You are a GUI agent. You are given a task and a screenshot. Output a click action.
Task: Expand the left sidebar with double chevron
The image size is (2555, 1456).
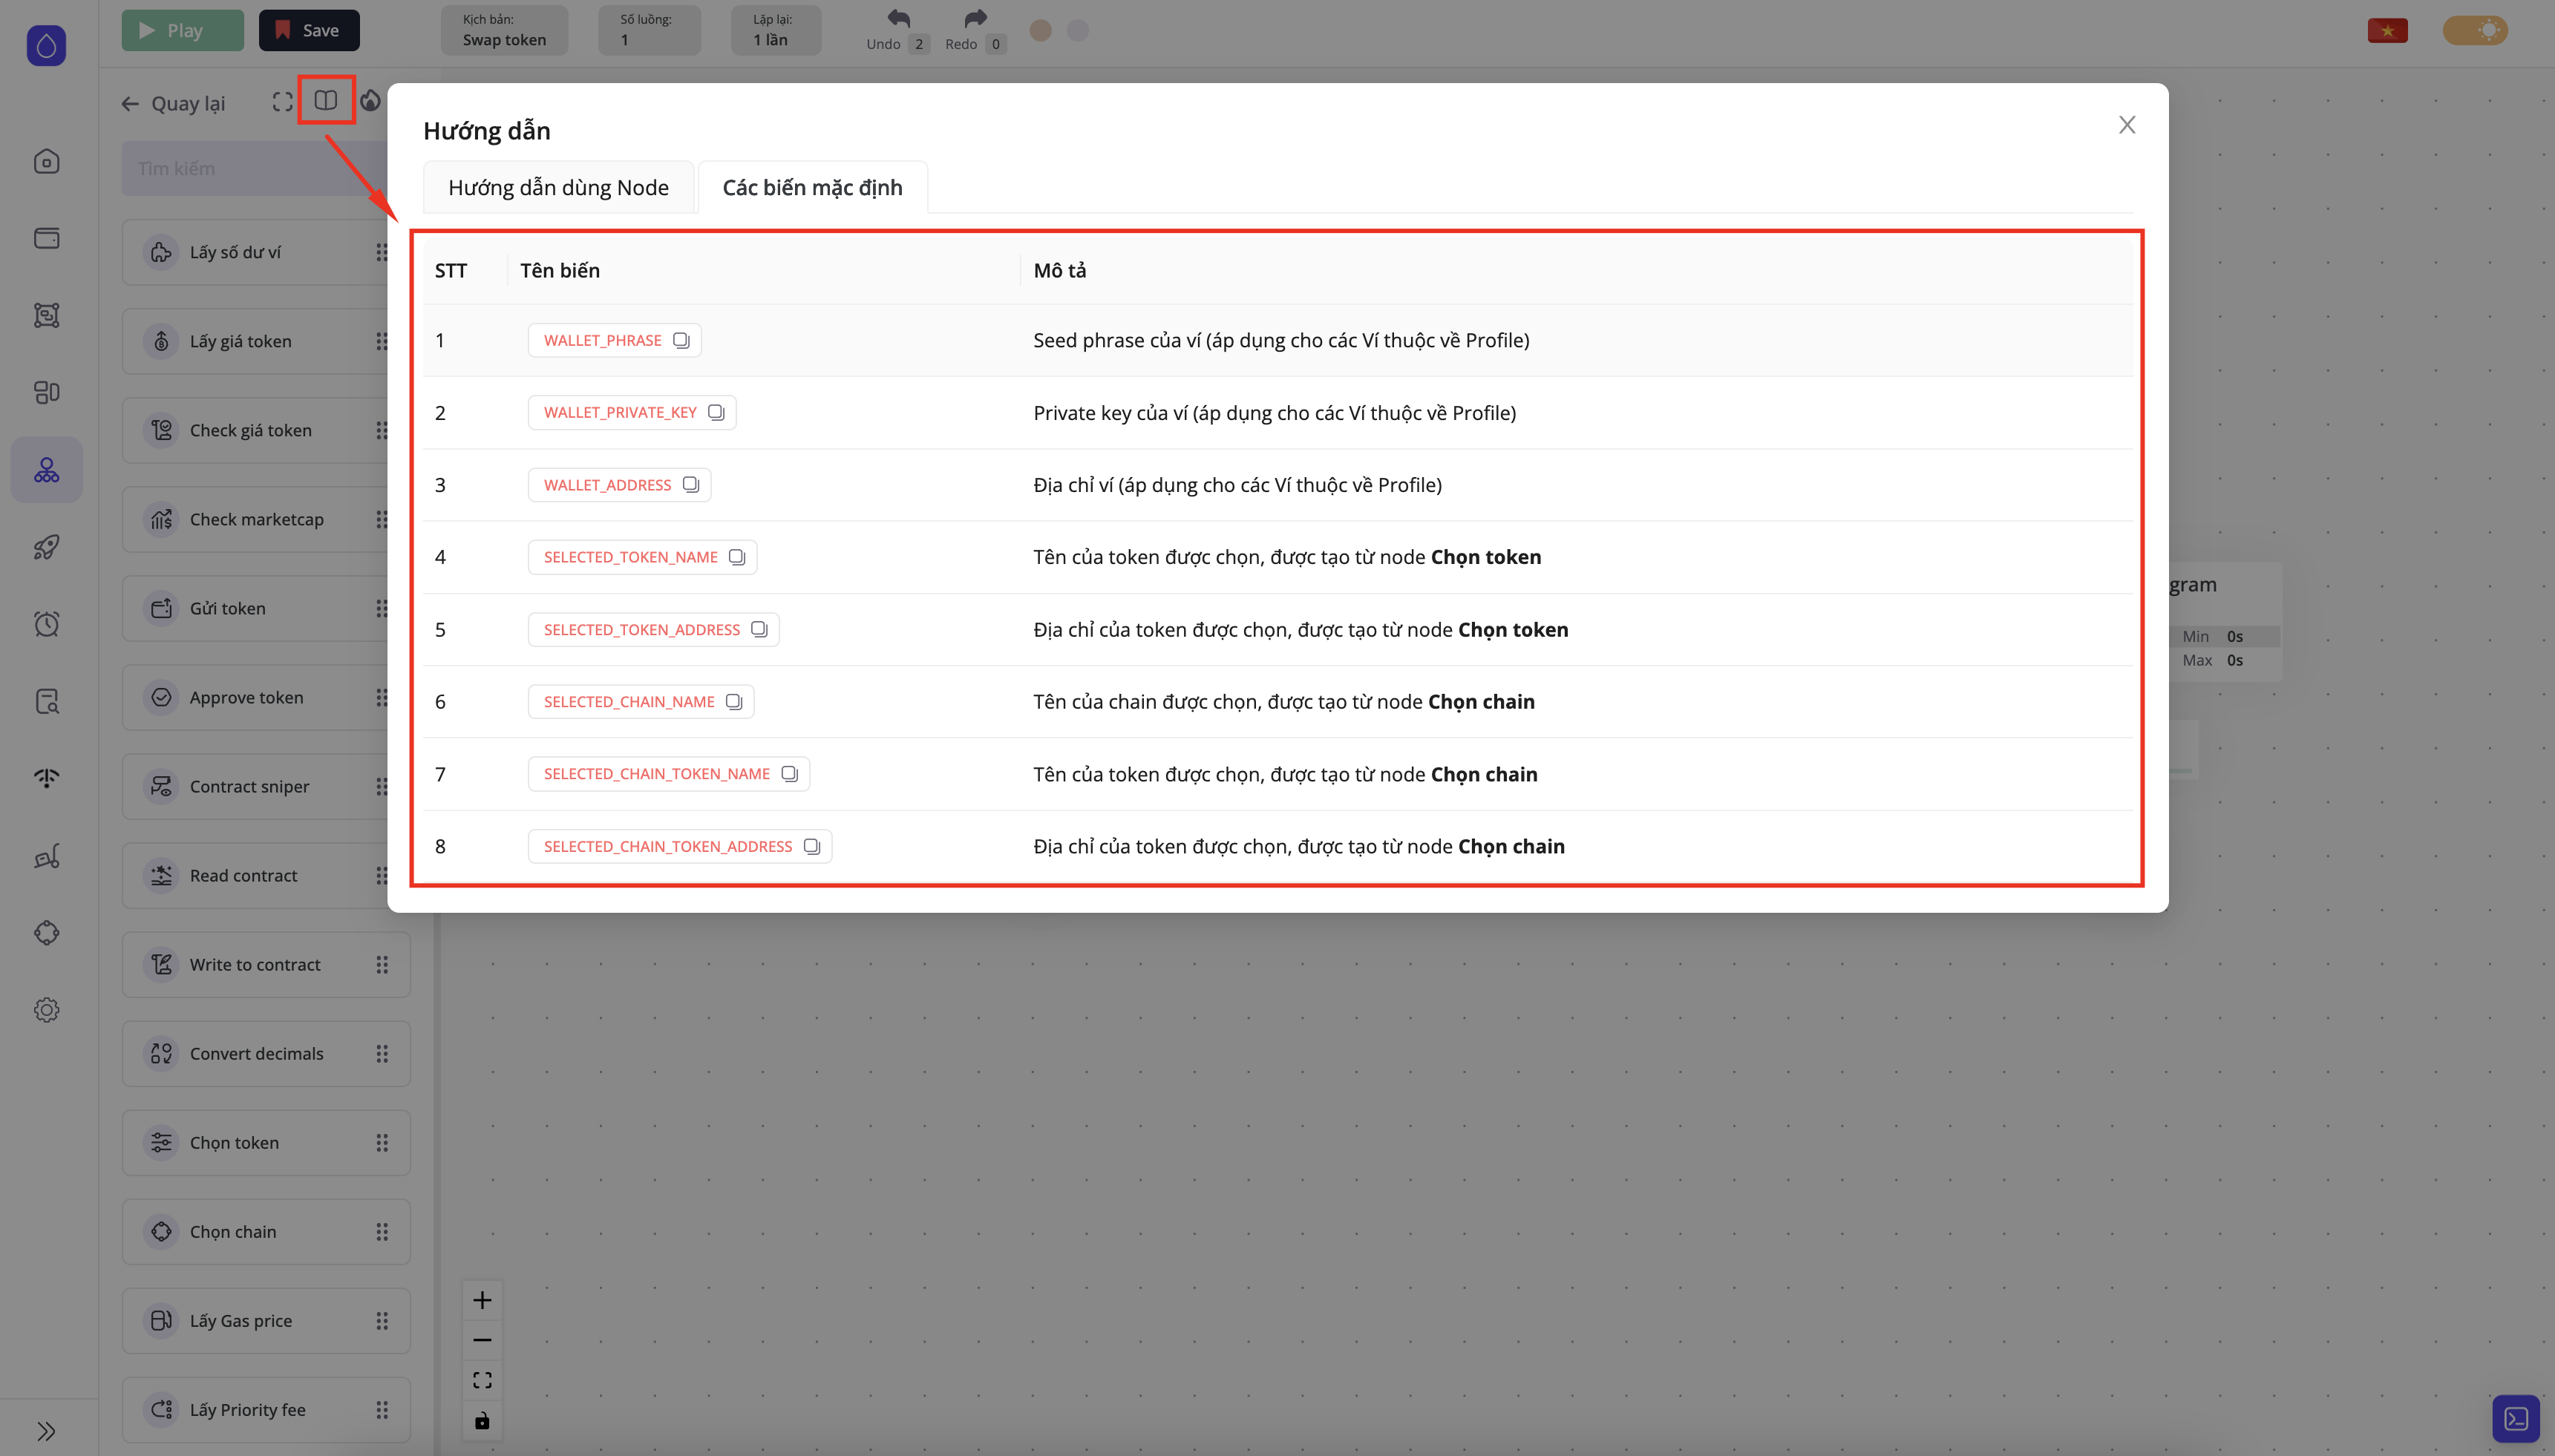point(46,1430)
